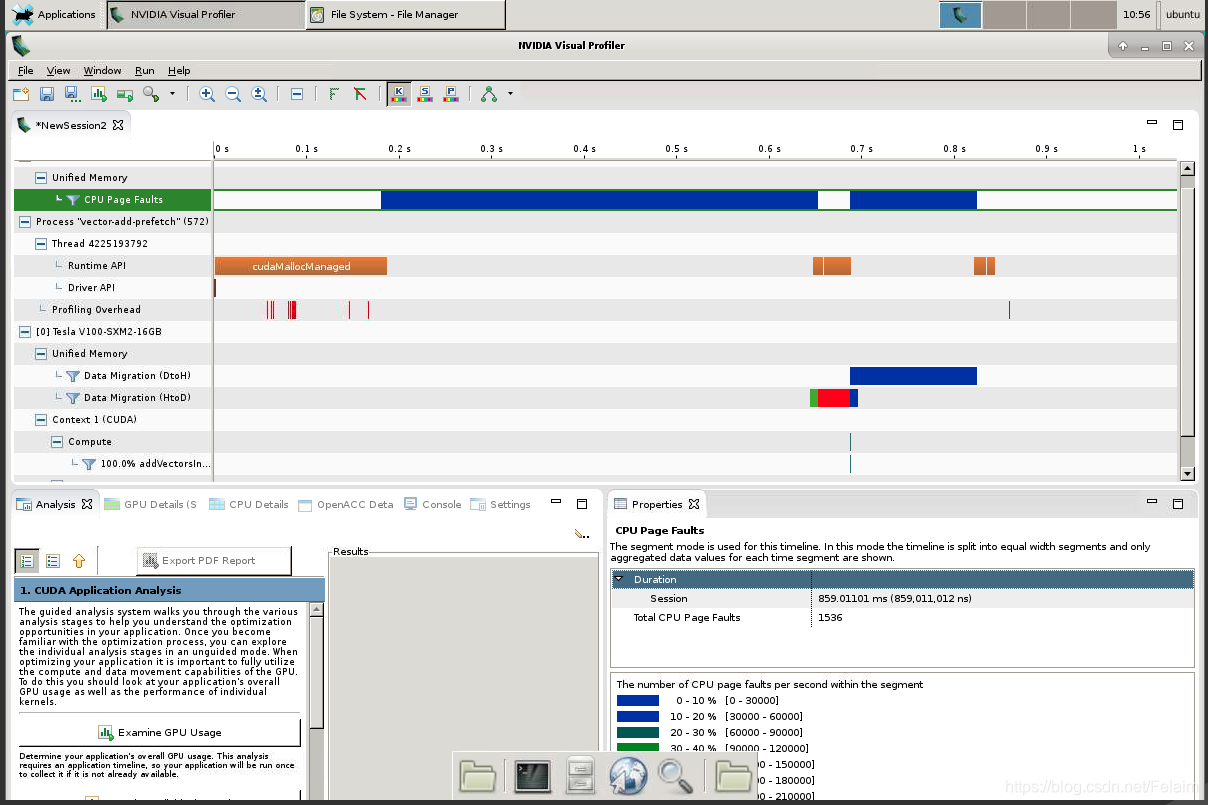Collapse Thread 4225193792 node
The height and width of the screenshot is (805, 1208).
coord(41,244)
